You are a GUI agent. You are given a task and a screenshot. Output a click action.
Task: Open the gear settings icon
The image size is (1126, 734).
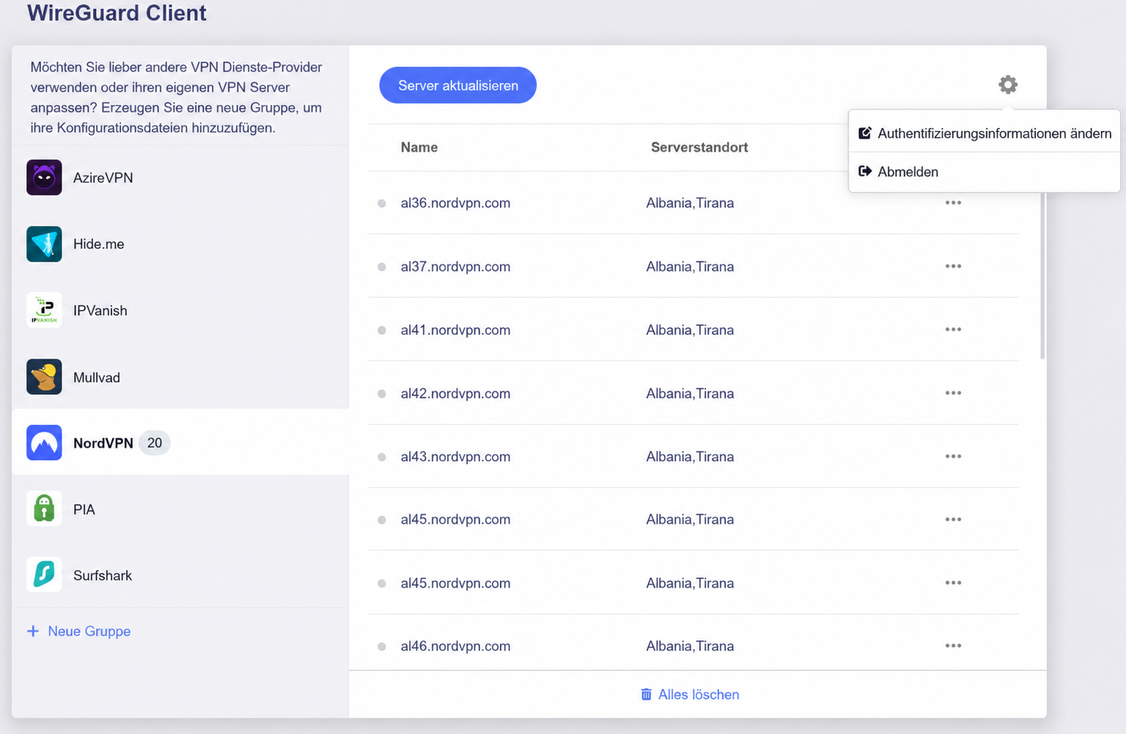(x=1008, y=85)
